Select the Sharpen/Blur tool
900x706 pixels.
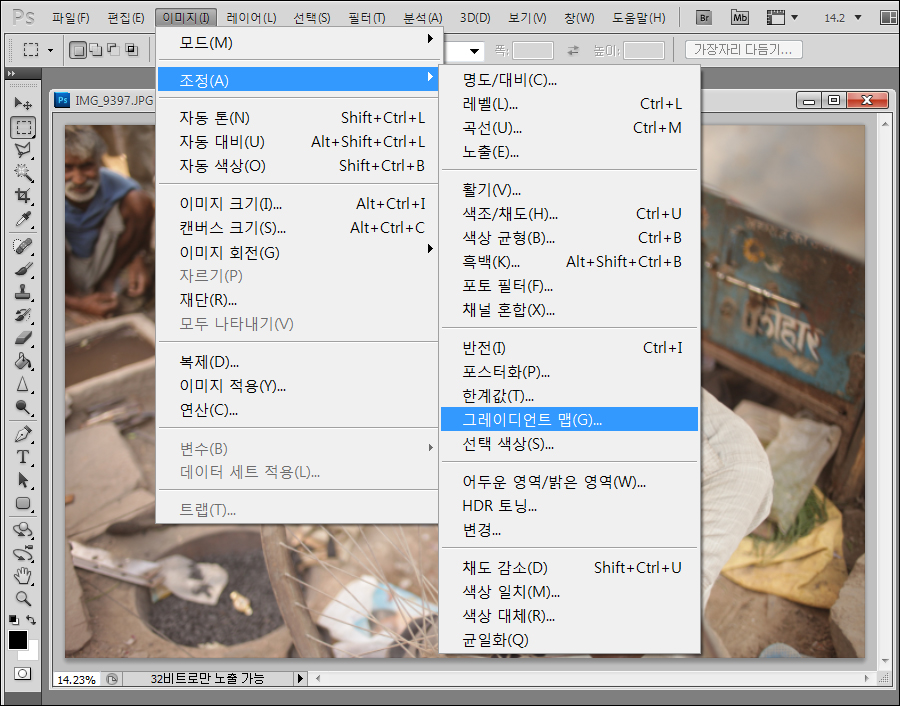(x=23, y=384)
